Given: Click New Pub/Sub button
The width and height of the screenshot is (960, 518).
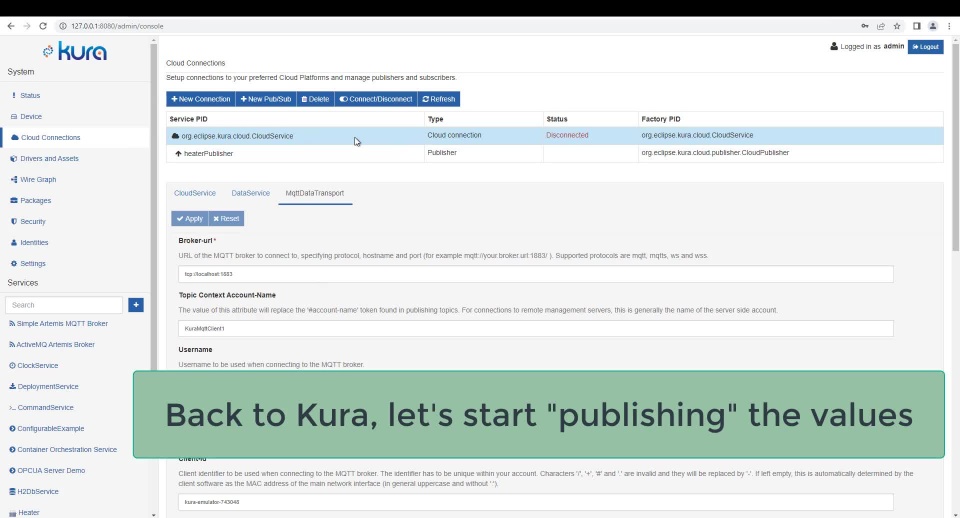Looking at the screenshot, I should (266, 99).
